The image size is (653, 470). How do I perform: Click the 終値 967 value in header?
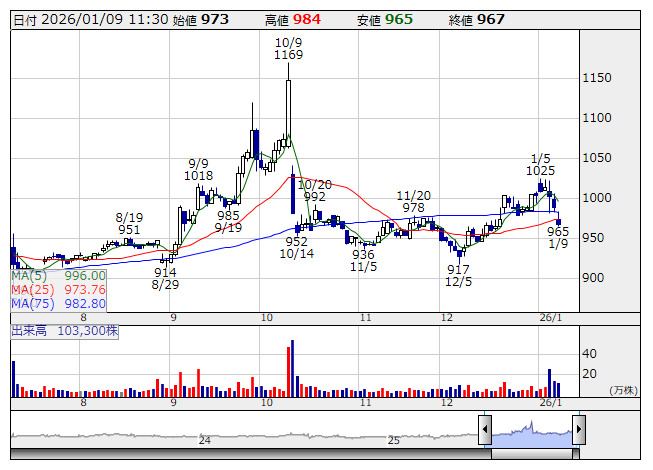tap(476, 20)
